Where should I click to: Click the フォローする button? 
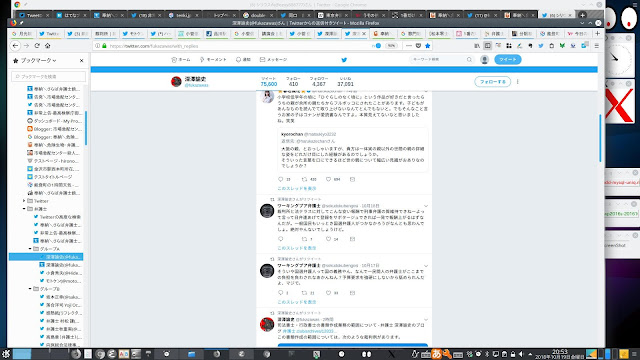[492, 82]
